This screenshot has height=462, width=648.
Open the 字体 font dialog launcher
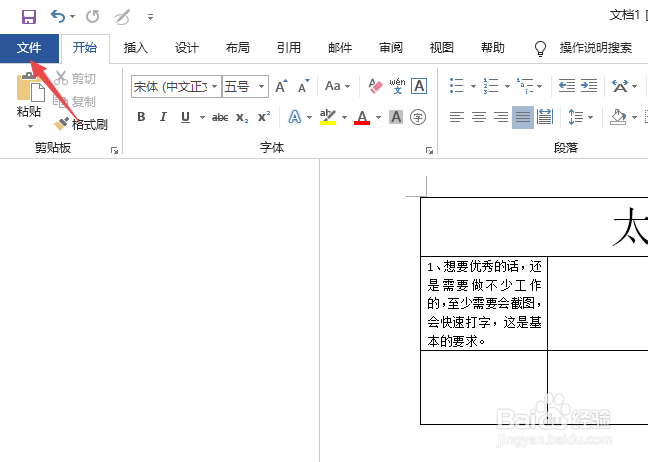click(429, 150)
